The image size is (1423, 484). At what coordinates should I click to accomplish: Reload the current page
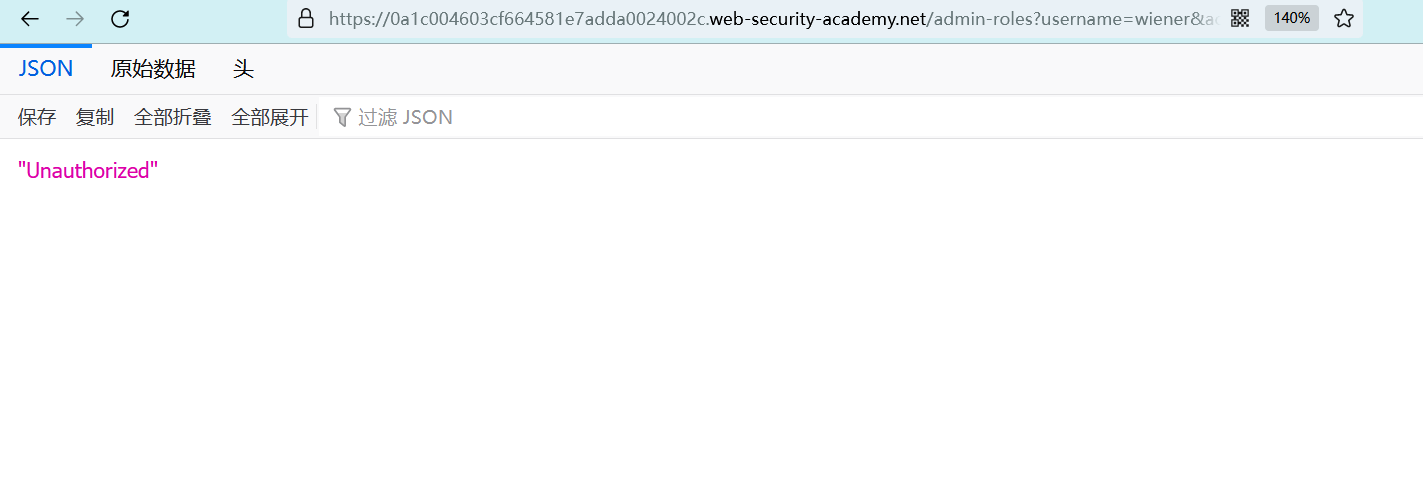(120, 18)
